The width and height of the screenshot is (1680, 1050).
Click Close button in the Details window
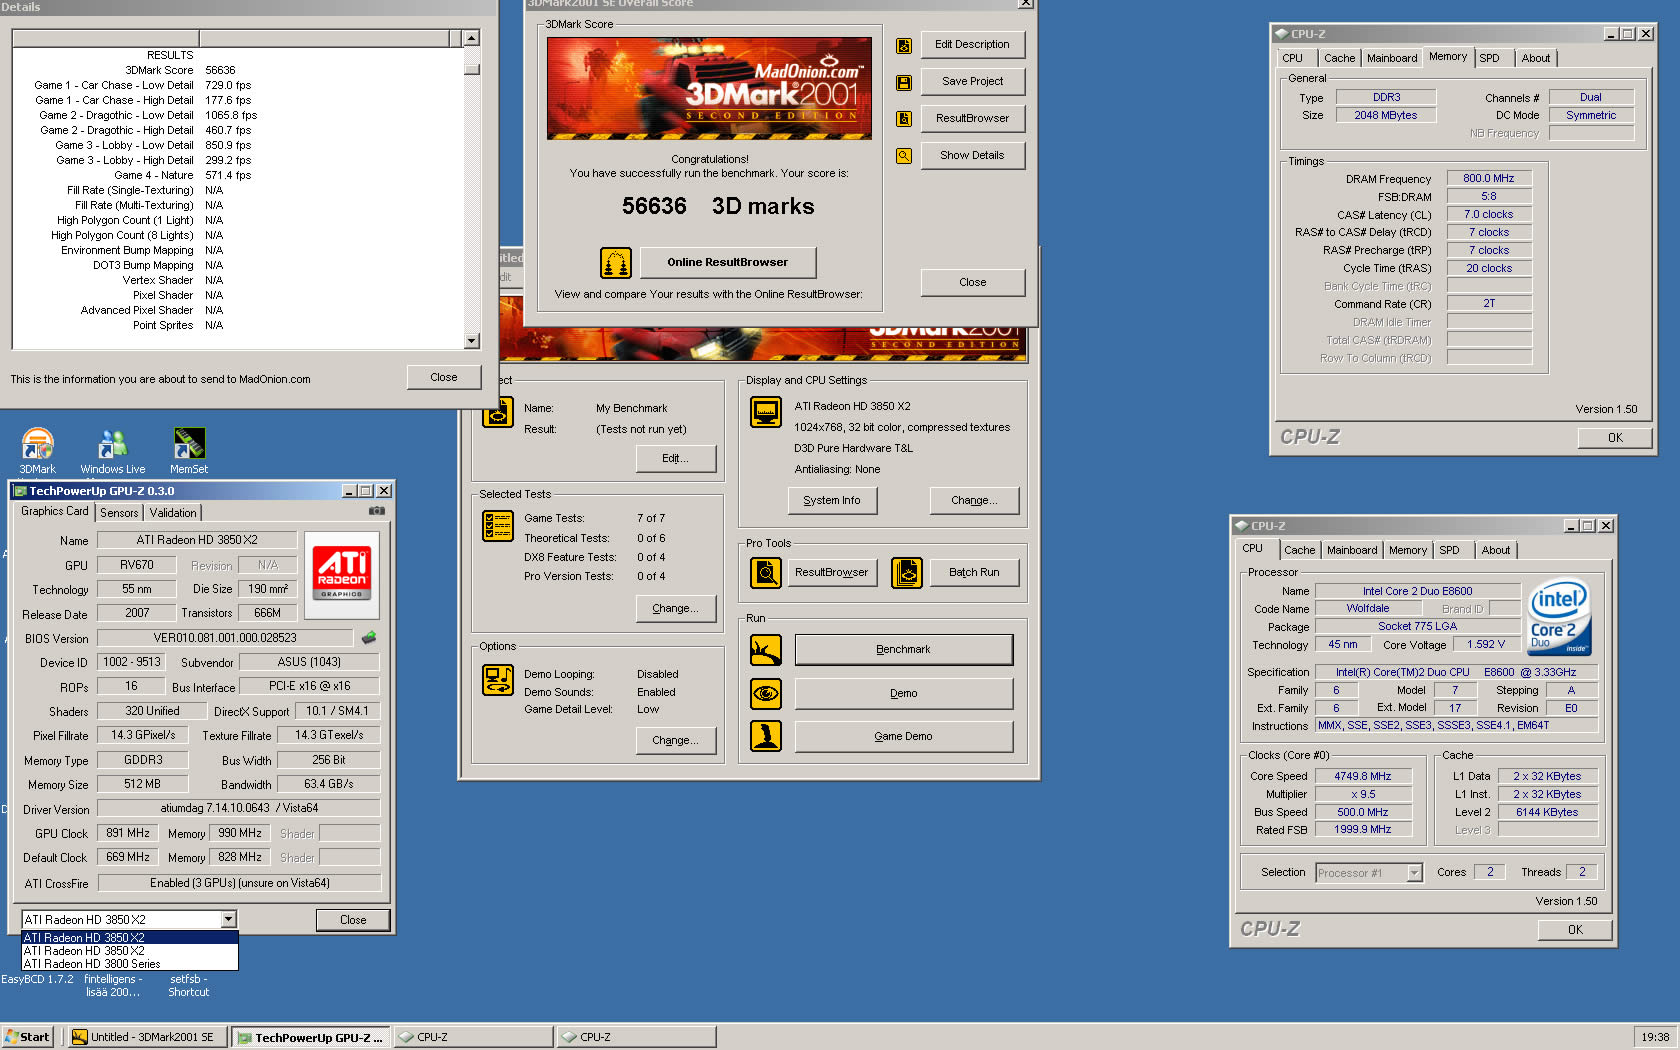tap(444, 378)
